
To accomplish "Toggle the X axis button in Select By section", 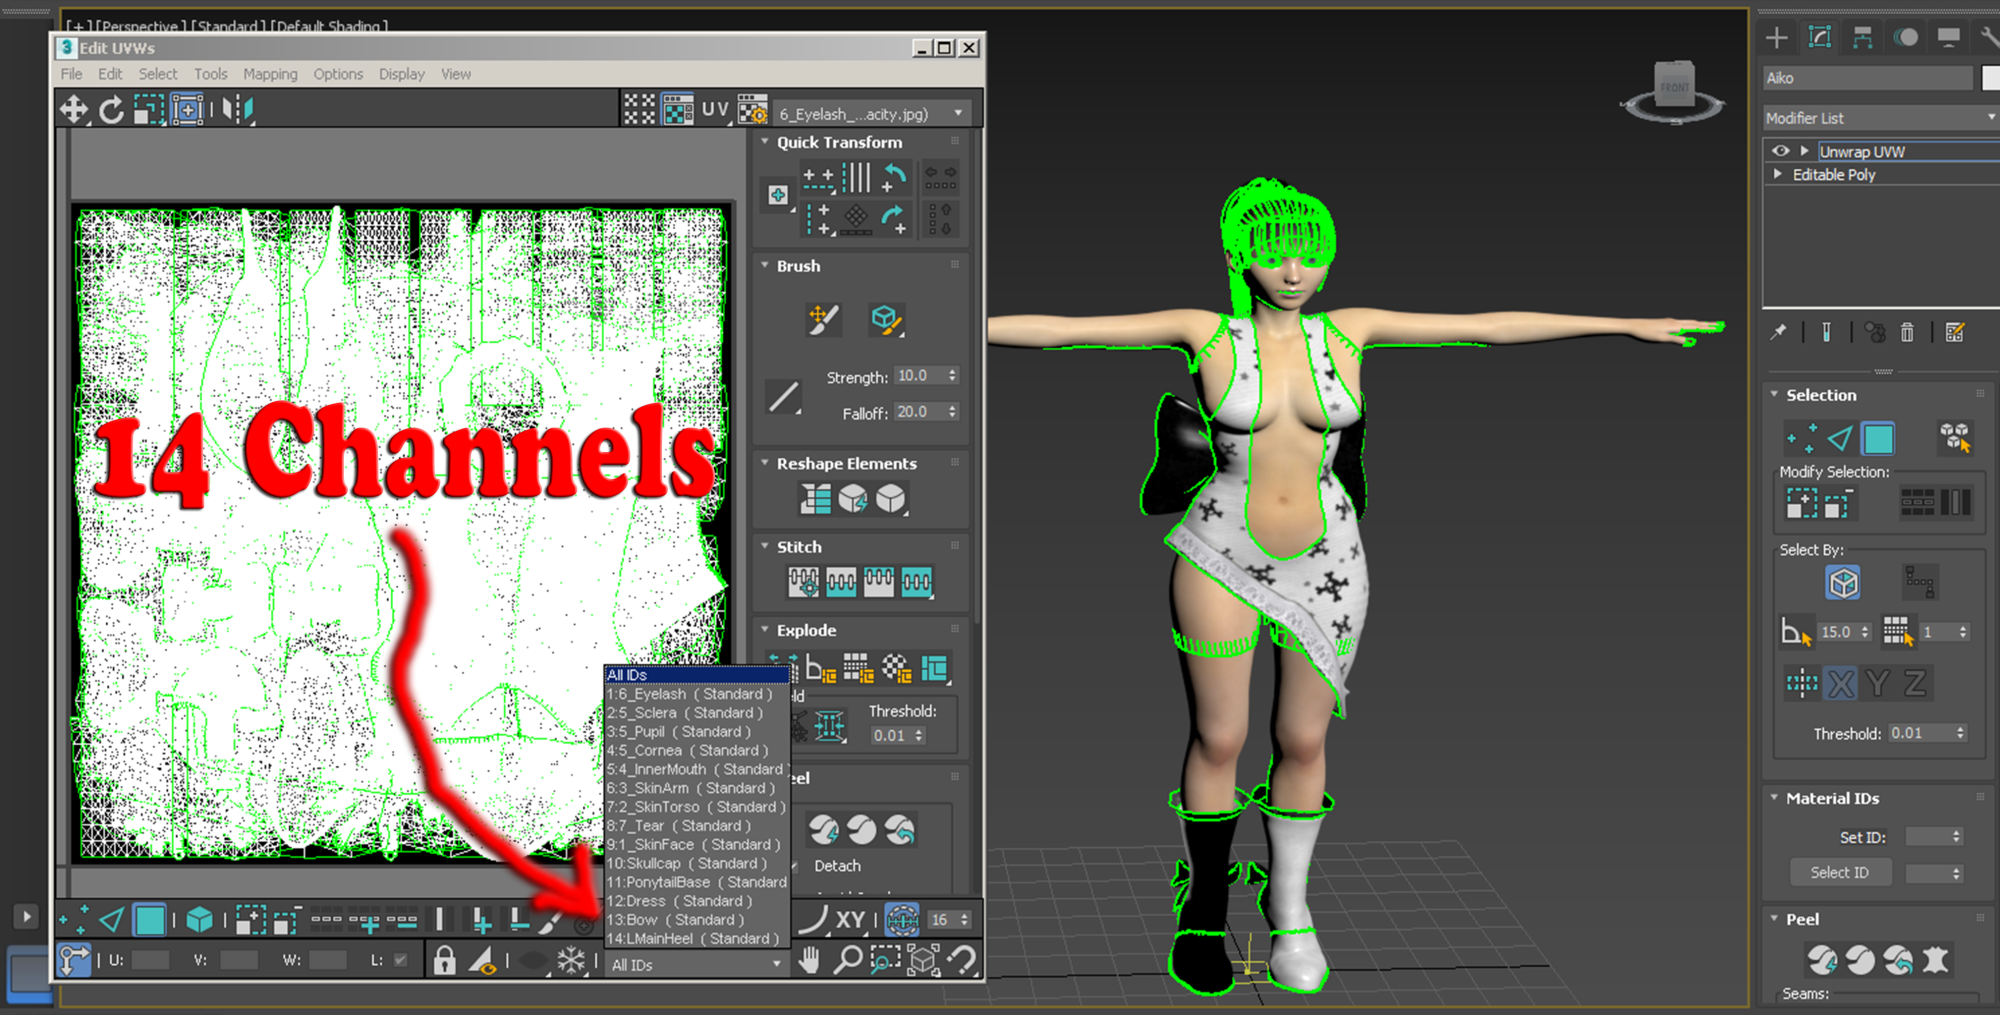I will [x=1841, y=683].
